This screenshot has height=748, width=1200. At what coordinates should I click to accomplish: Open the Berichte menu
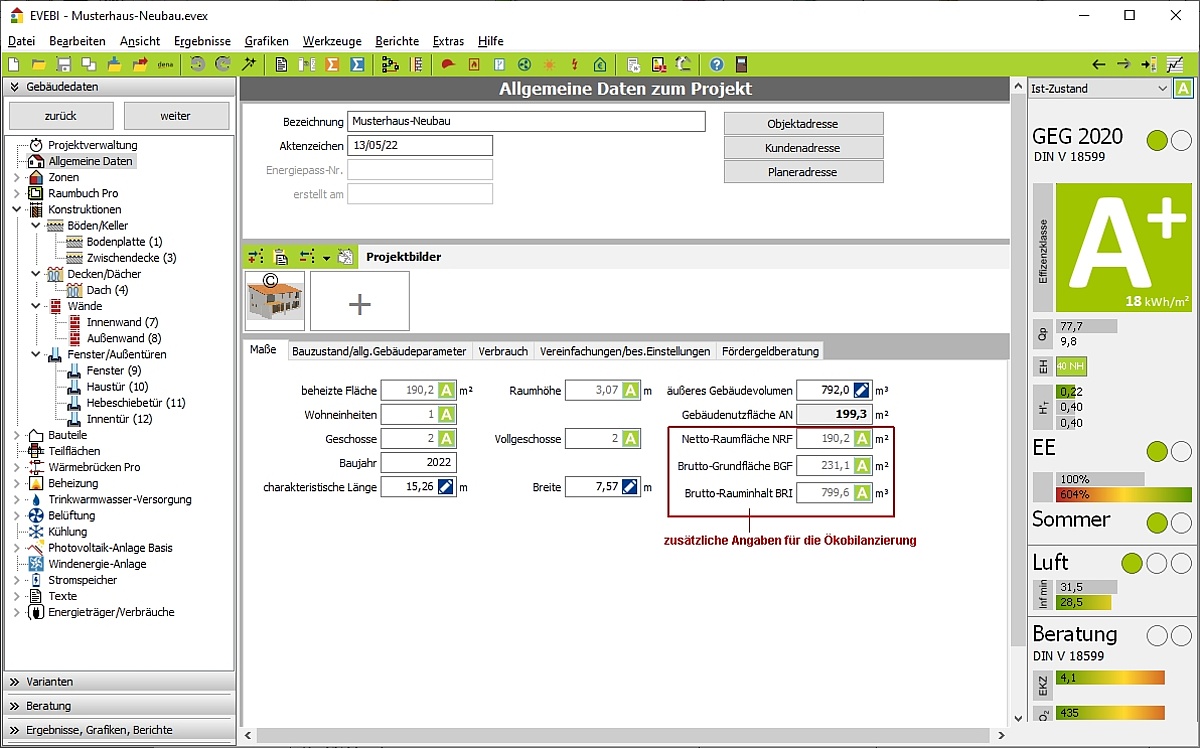click(x=397, y=41)
